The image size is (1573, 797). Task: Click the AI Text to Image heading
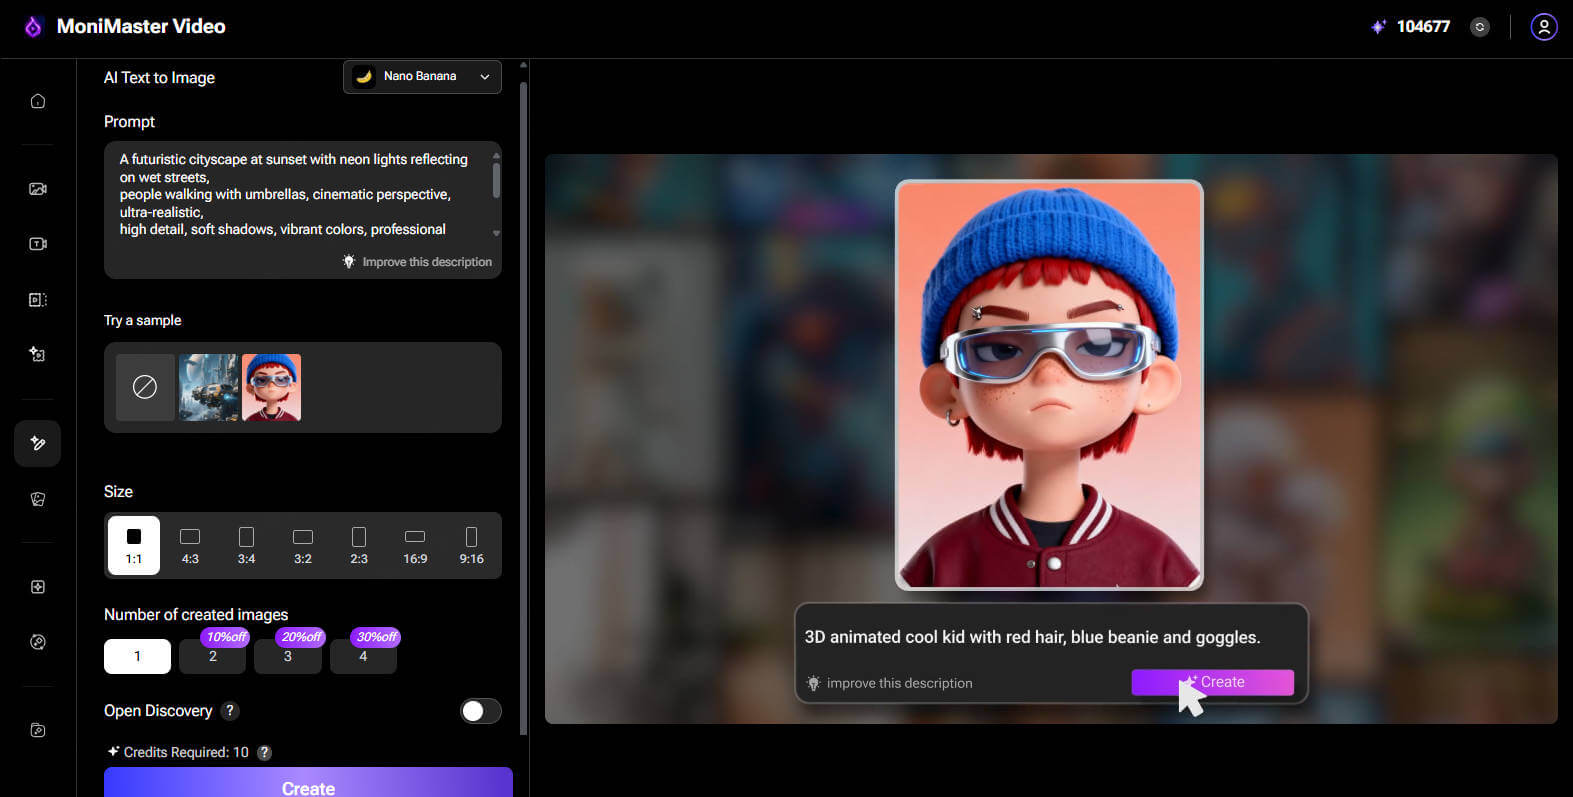click(x=159, y=78)
